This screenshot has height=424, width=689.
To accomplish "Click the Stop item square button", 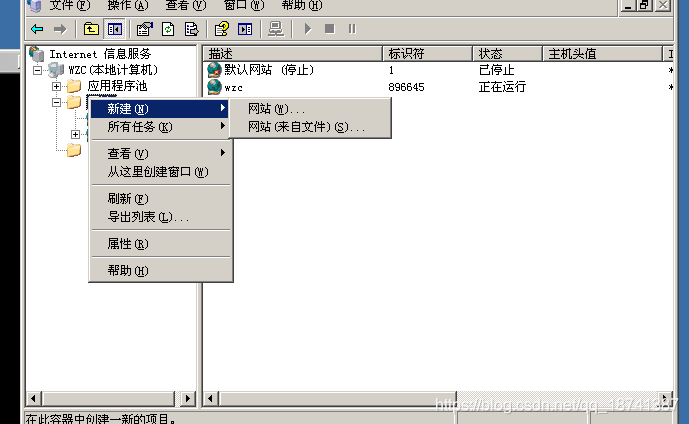I will point(330,29).
